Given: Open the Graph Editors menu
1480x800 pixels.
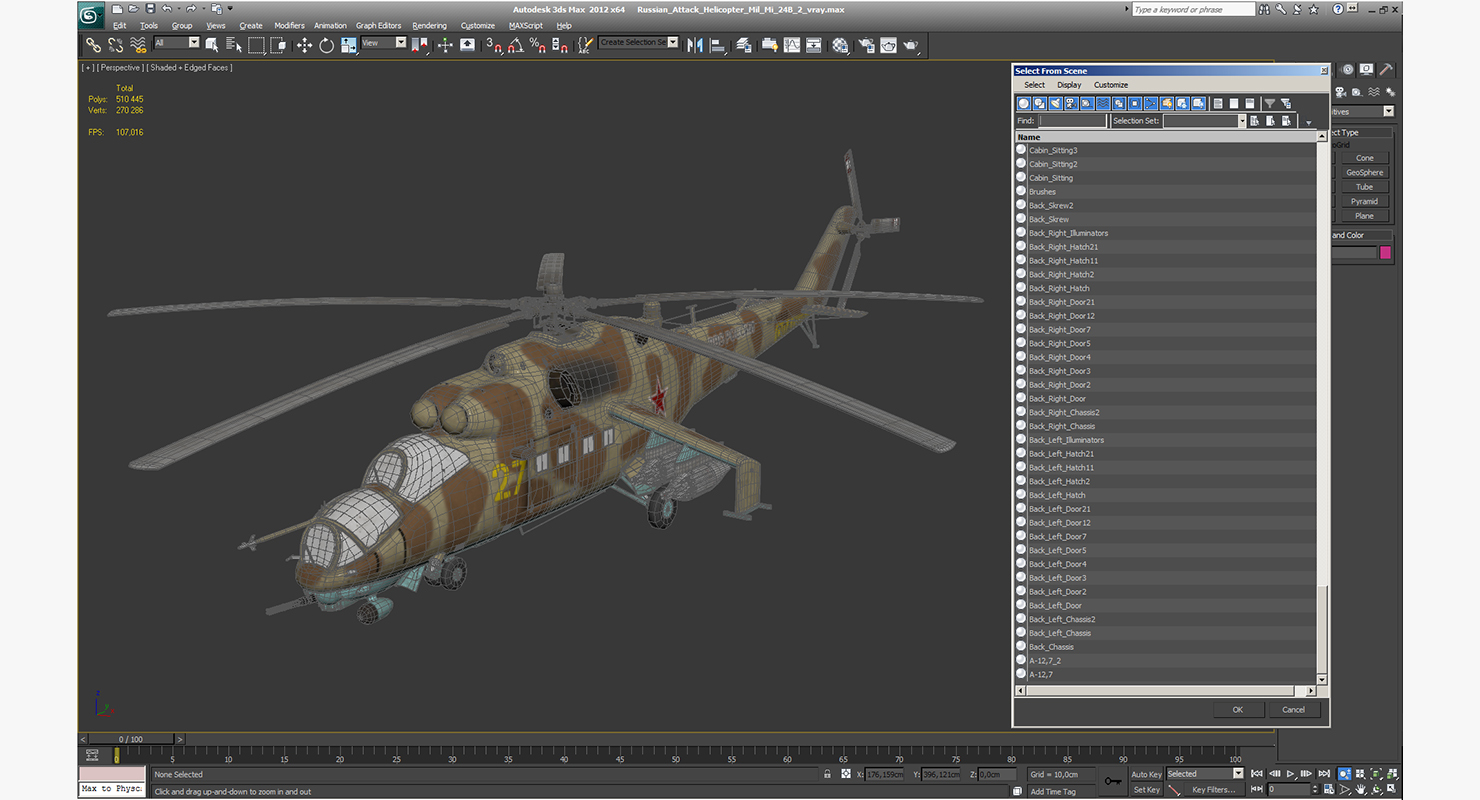Looking at the screenshot, I should tap(378, 25).
